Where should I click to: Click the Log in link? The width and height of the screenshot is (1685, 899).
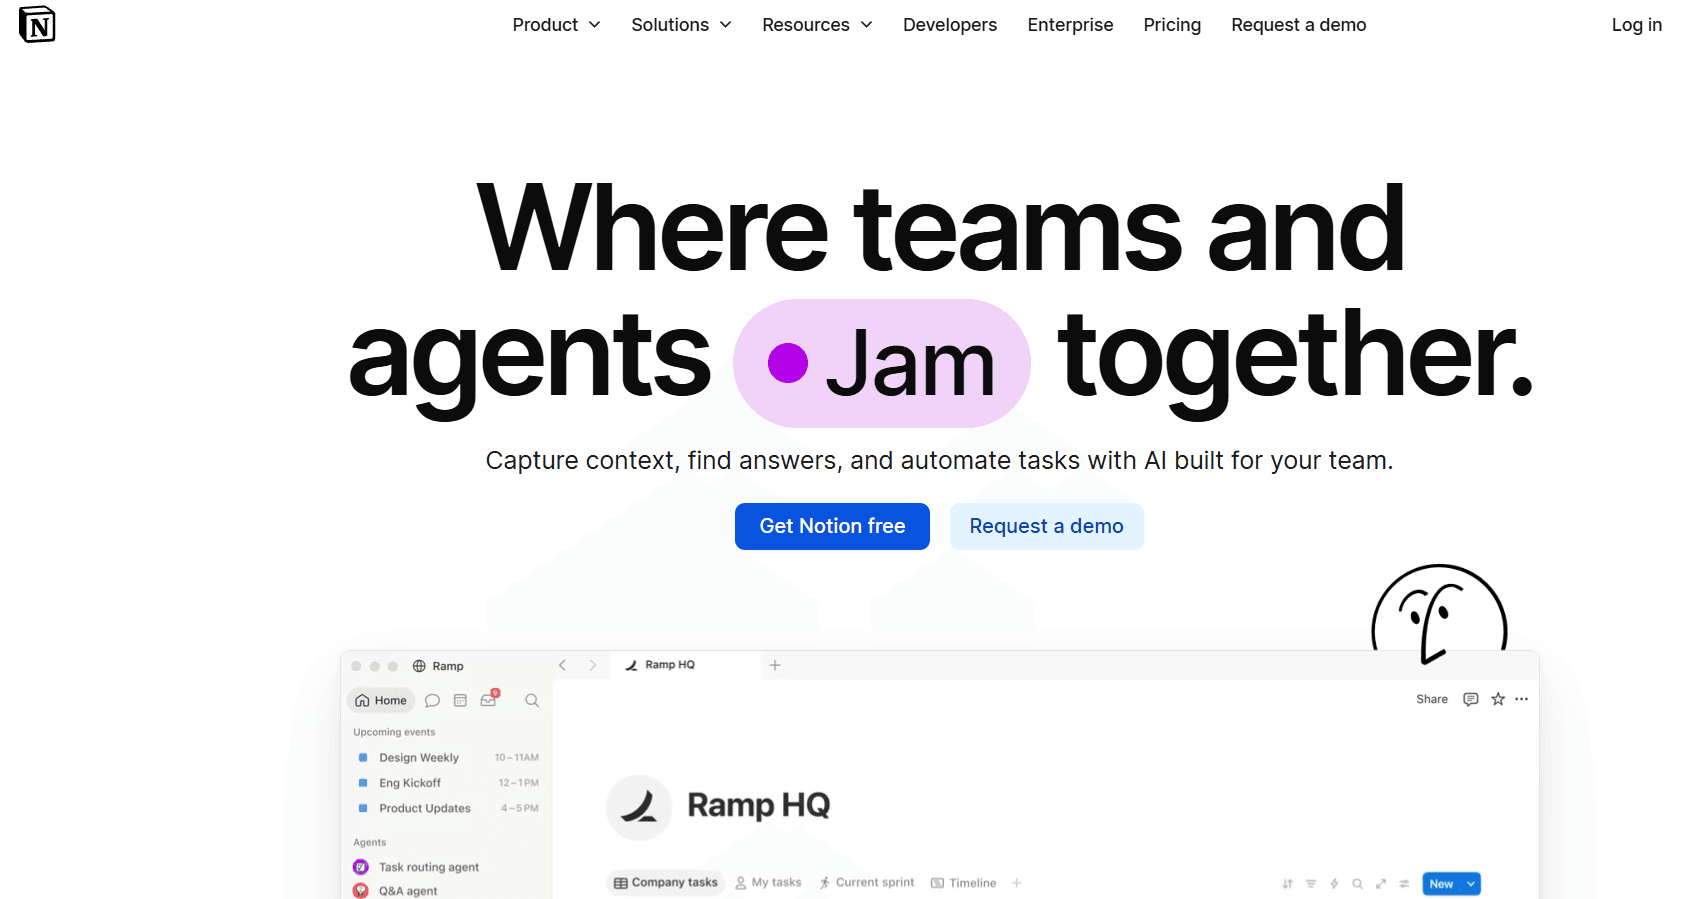(1636, 25)
